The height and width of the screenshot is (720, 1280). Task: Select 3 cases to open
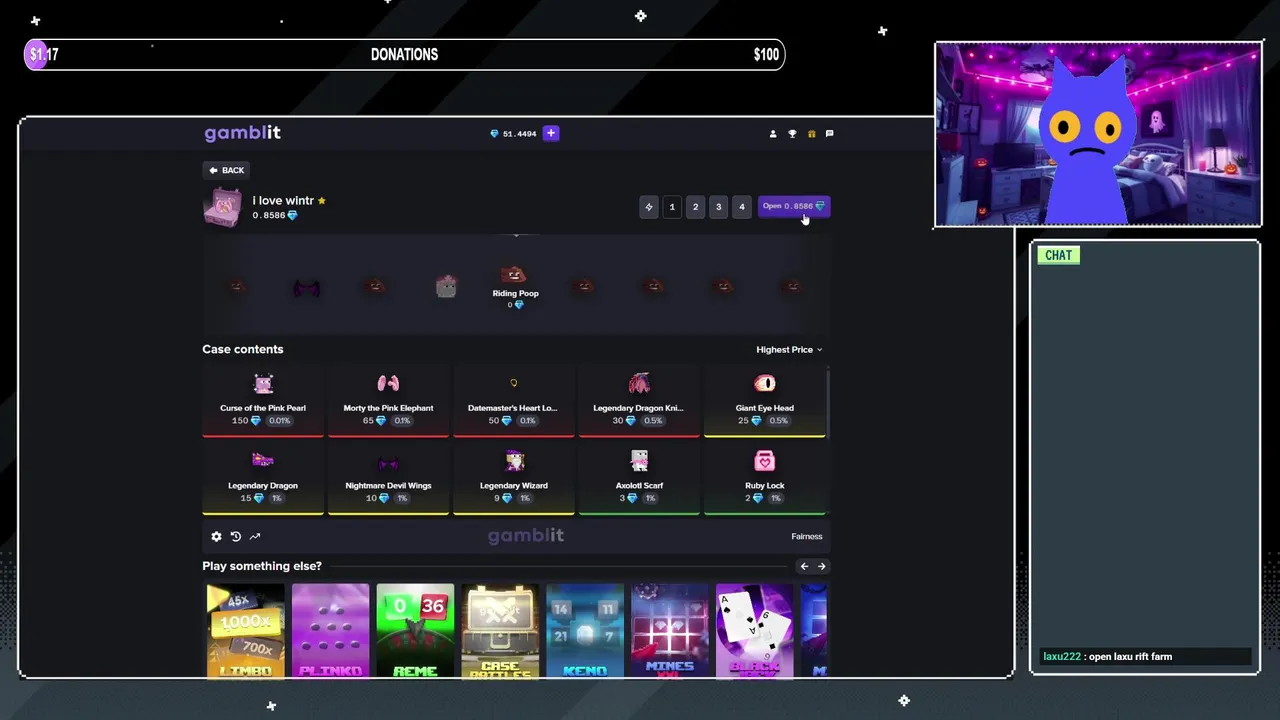point(718,207)
